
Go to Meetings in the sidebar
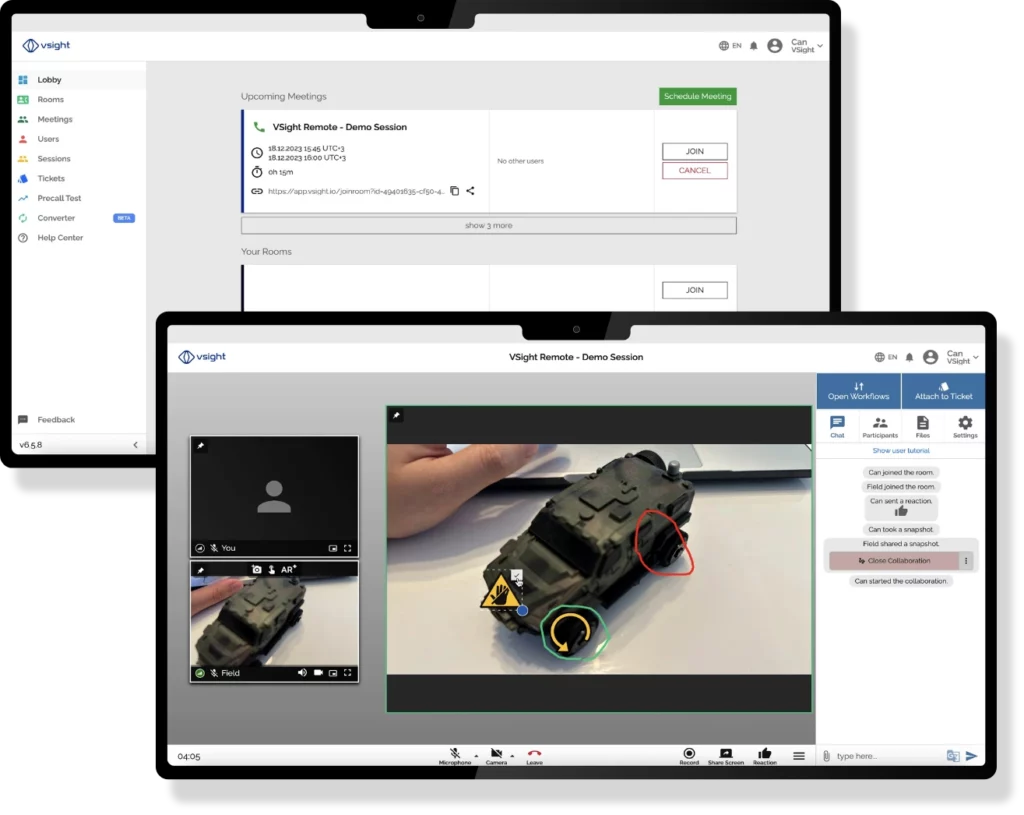pos(54,119)
